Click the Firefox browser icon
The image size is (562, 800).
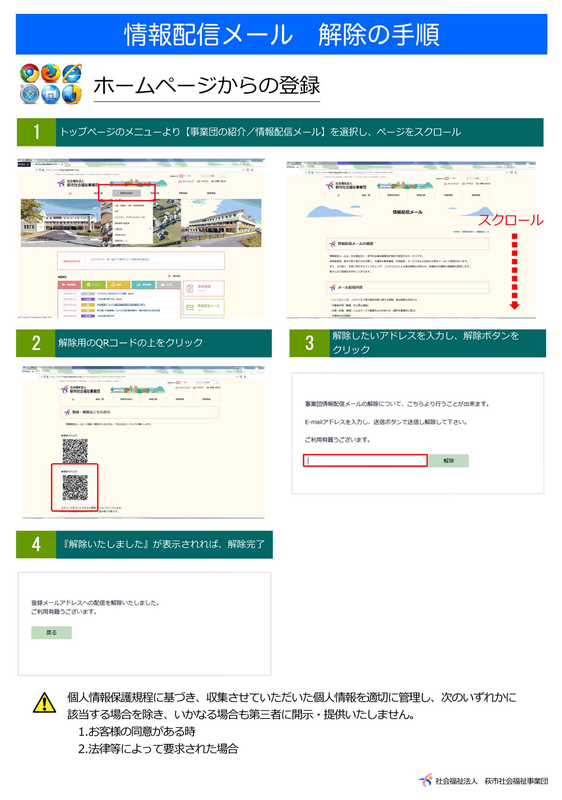(50, 73)
